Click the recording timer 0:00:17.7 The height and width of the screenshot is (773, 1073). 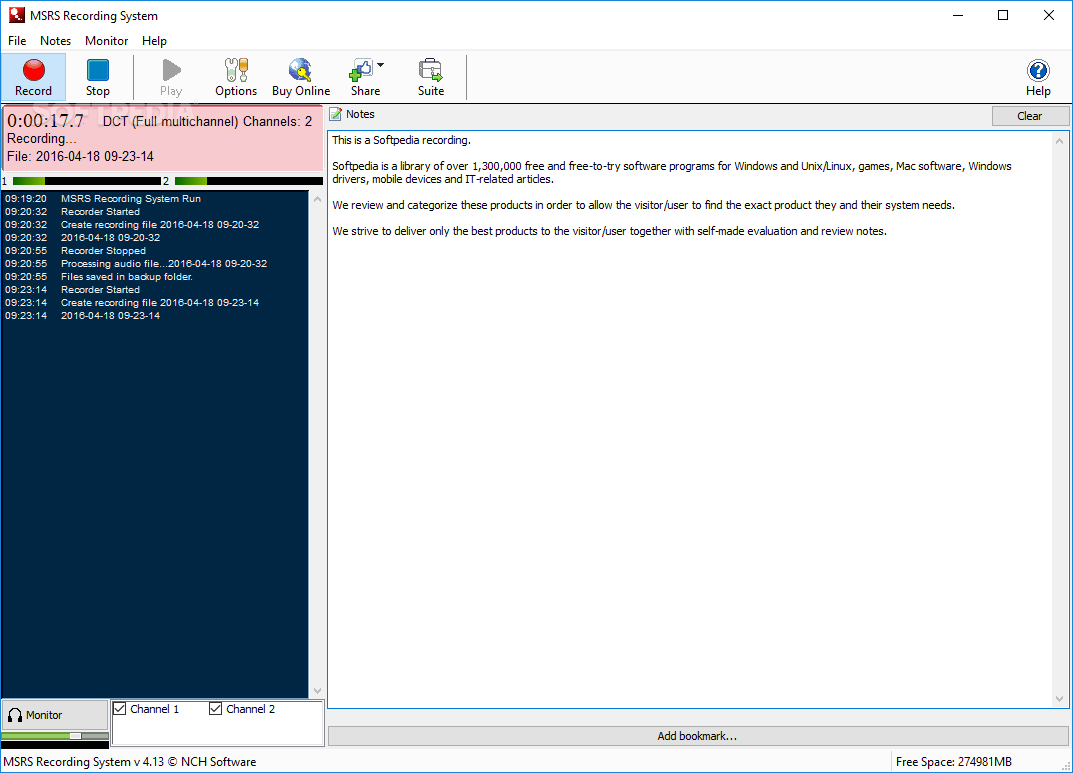pyautogui.click(x=45, y=121)
